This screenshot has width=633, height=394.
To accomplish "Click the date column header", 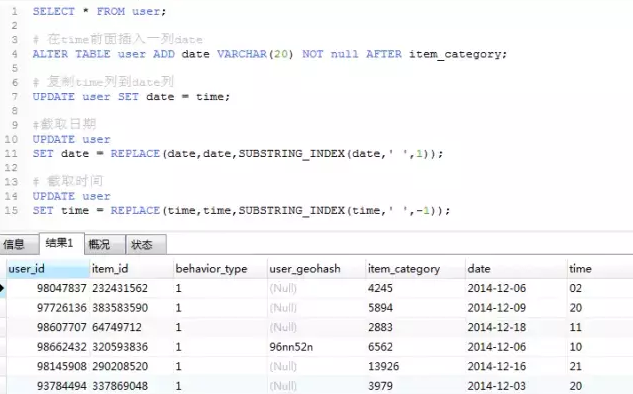I will point(516,269).
